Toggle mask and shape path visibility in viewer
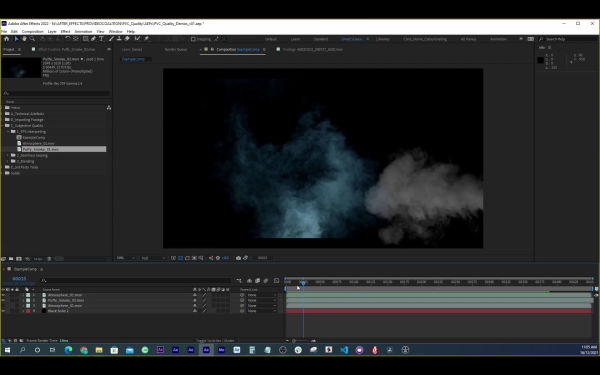 (187, 258)
